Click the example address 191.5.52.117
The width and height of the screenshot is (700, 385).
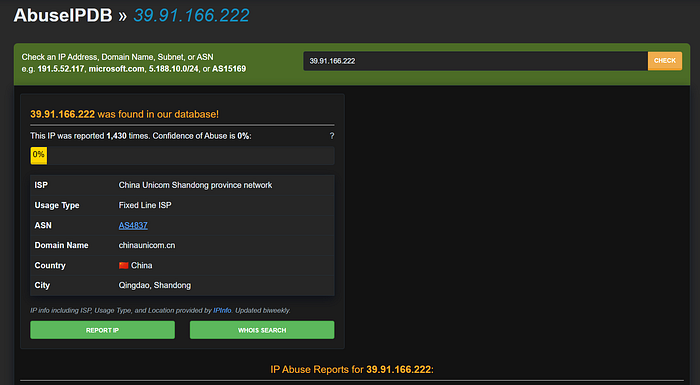61,69
